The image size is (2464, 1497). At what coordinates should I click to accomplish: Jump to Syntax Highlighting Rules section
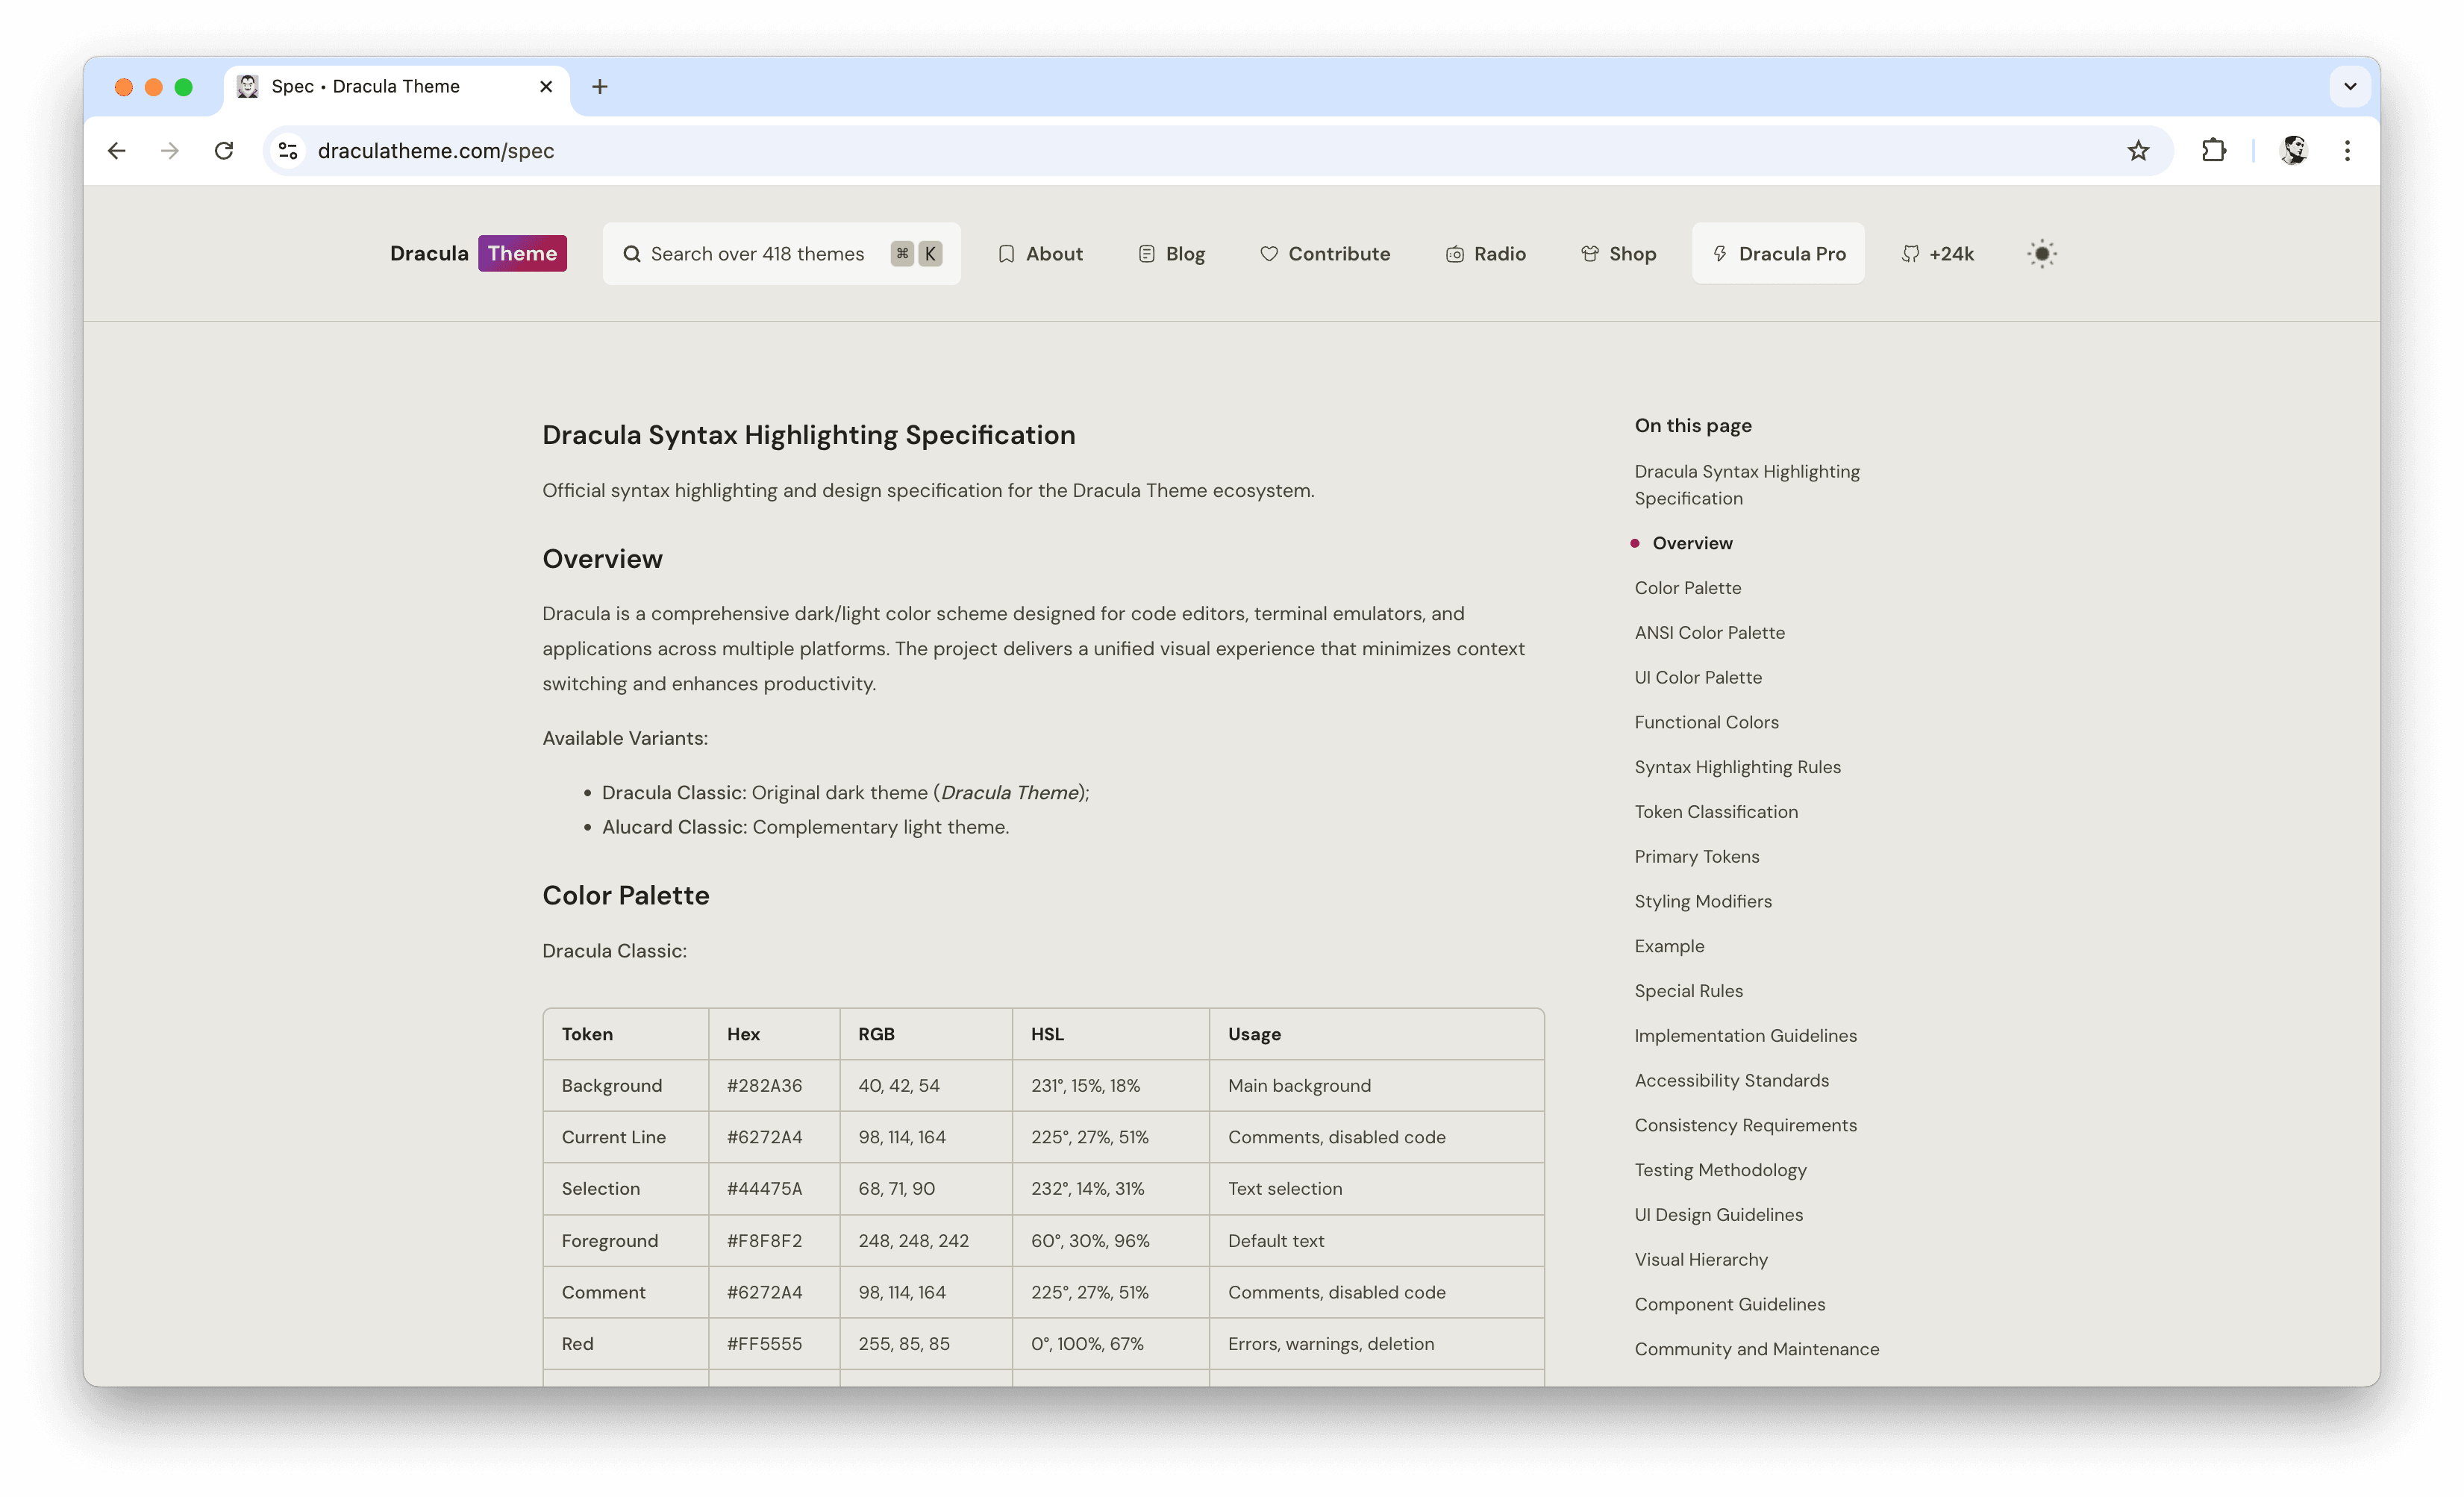(x=1737, y=767)
